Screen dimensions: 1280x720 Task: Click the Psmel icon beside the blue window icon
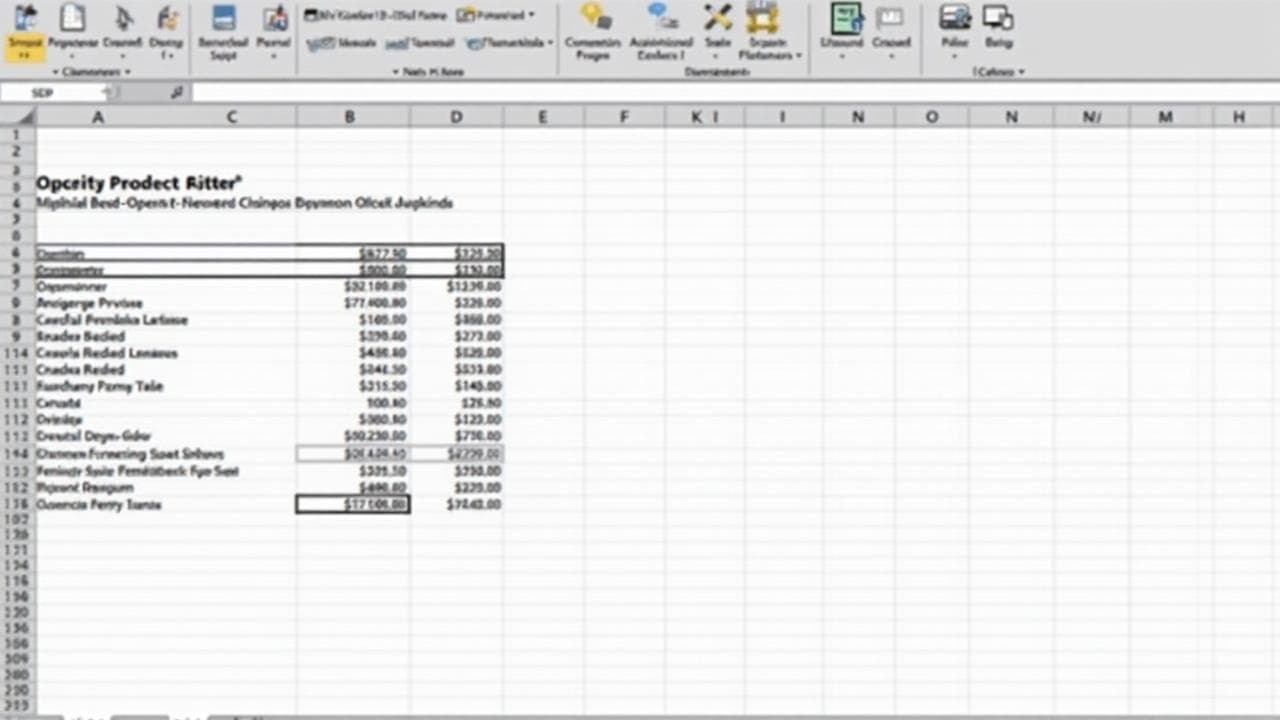click(x=274, y=17)
